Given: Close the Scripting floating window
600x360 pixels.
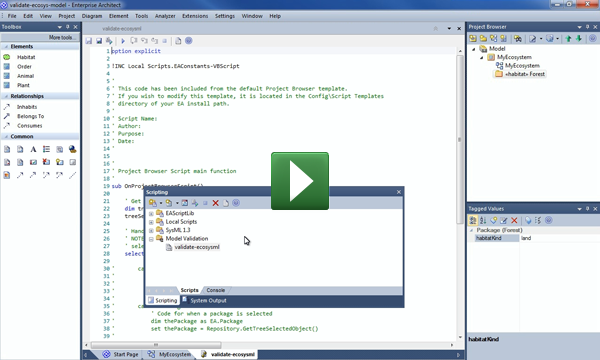Looking at the screenshot, I should click(399, 192).
